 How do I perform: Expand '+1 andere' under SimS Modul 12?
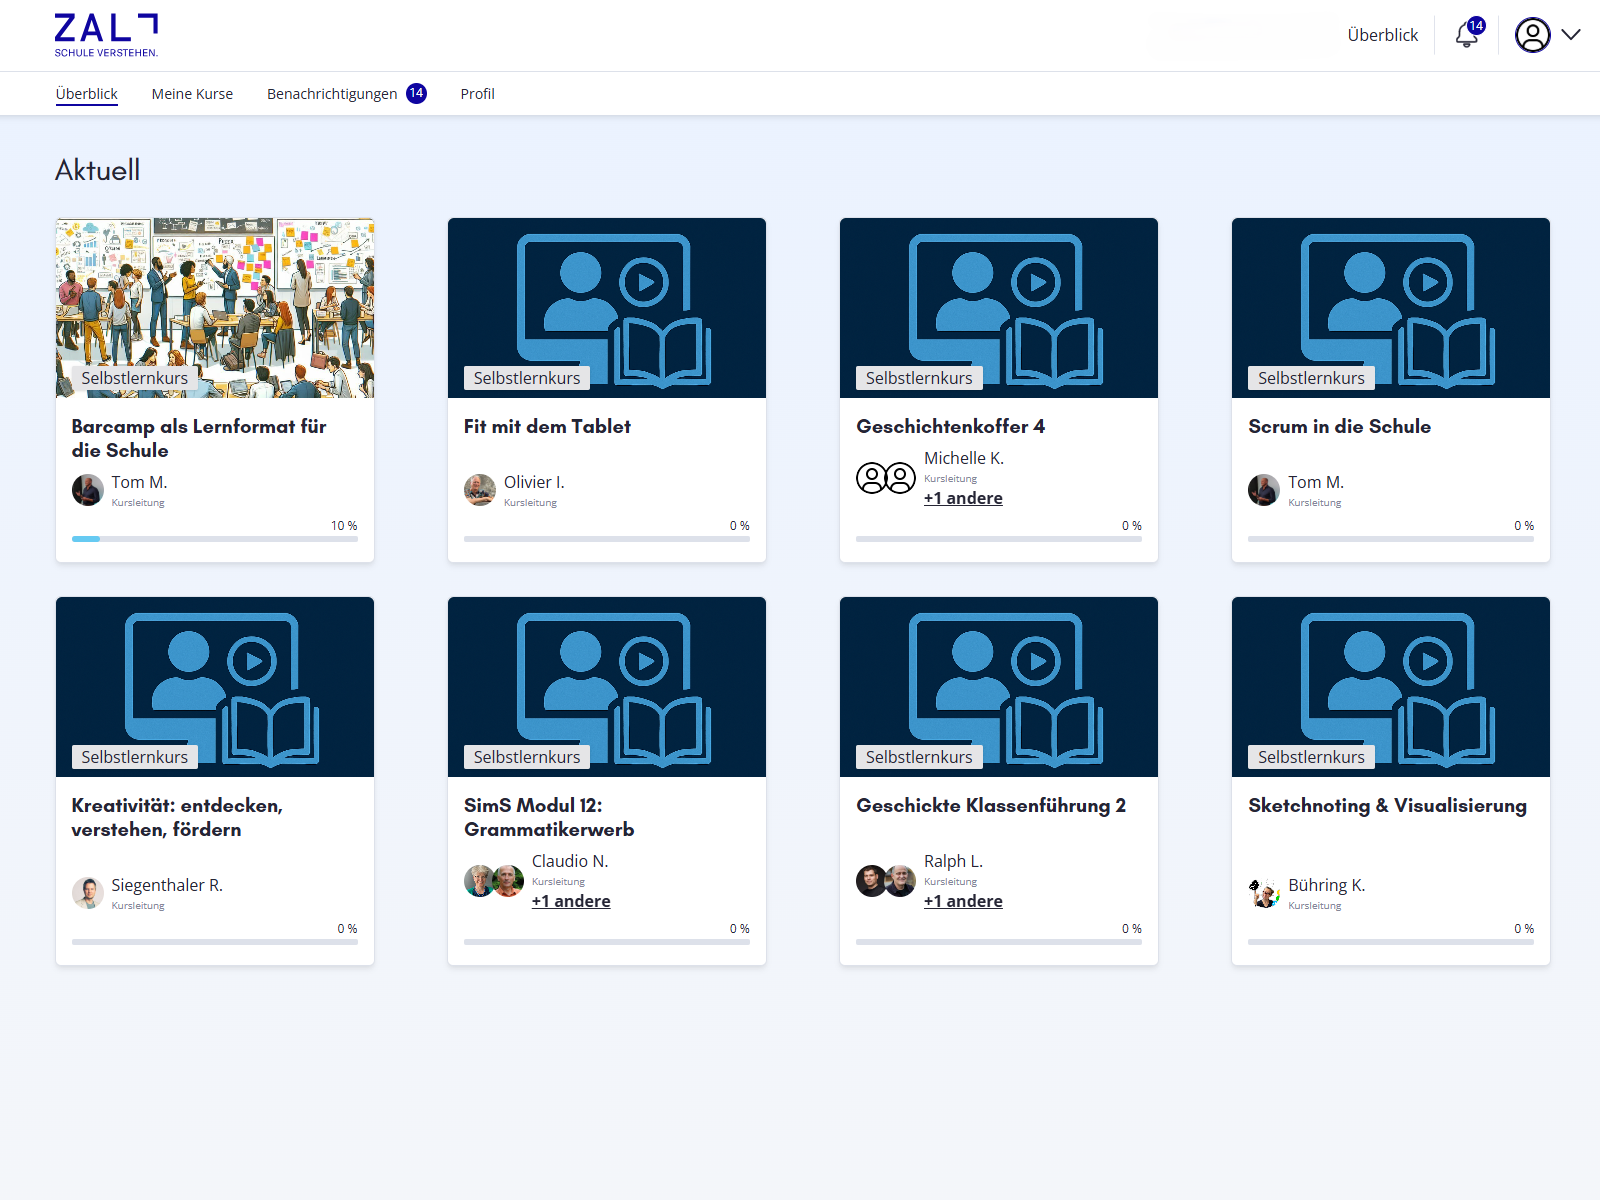point(571,900)
